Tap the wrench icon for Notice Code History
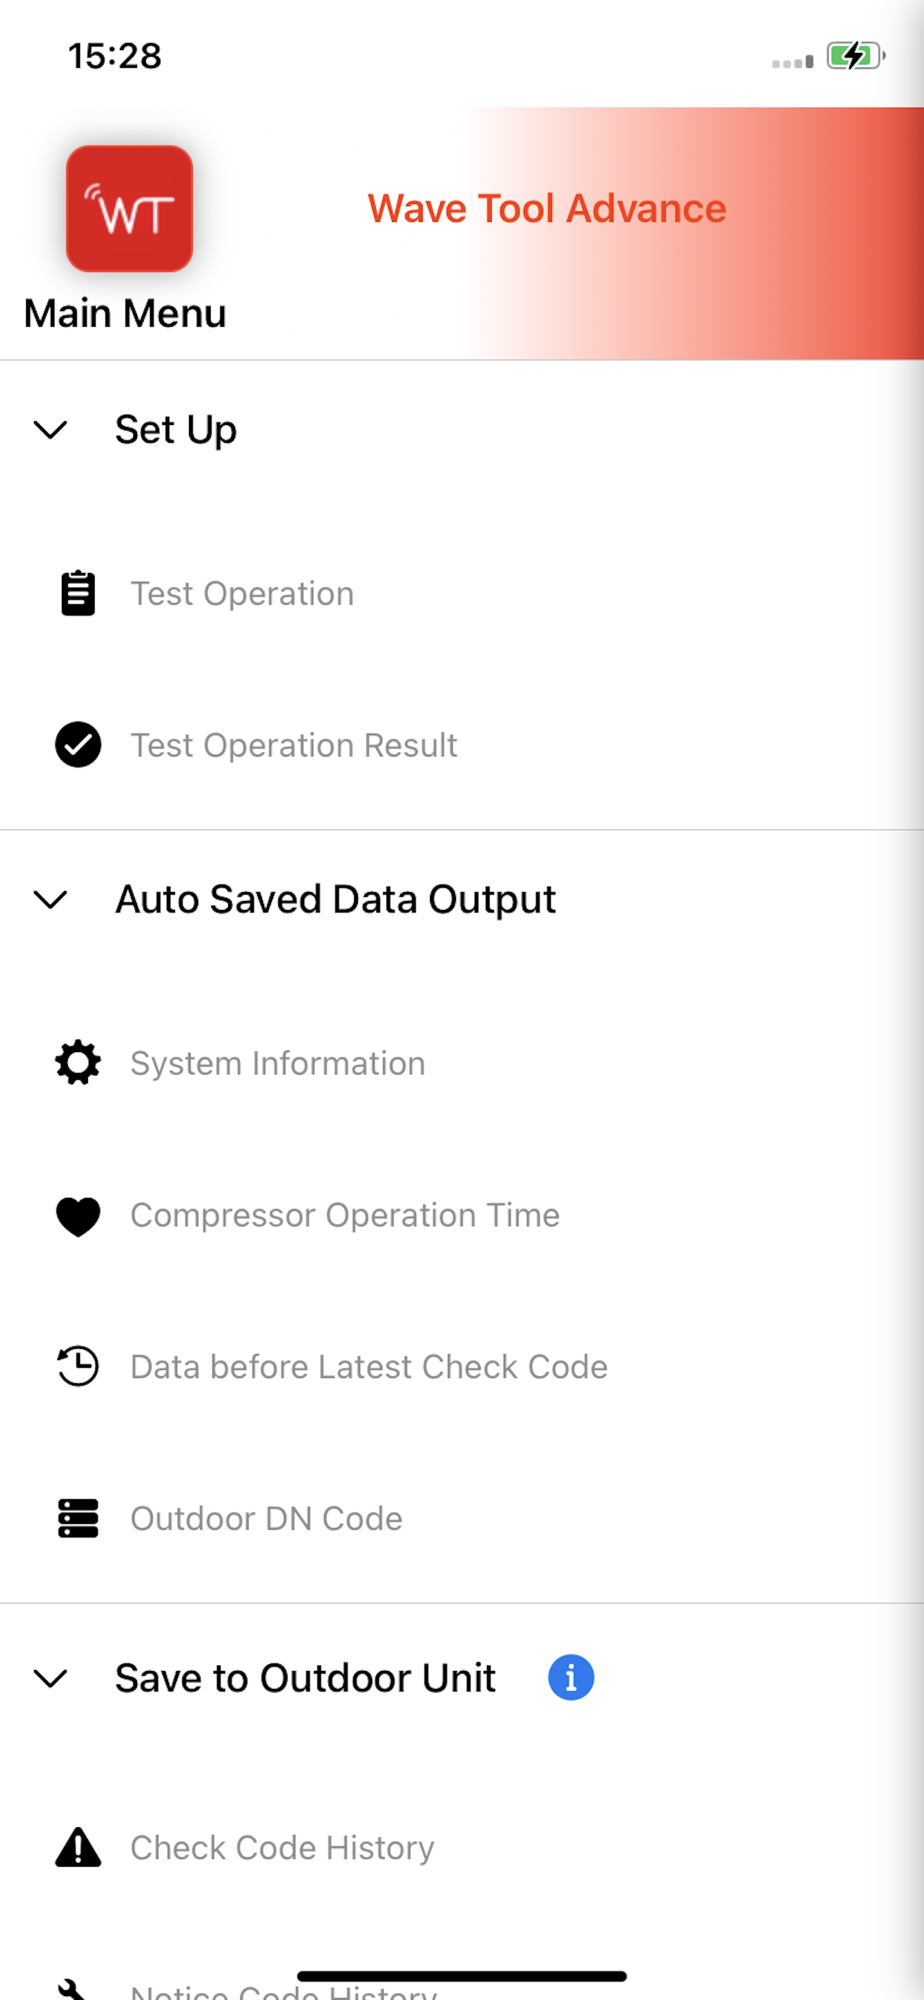This screenshot has height=2000, width=924. click(x=72, y=1990)
